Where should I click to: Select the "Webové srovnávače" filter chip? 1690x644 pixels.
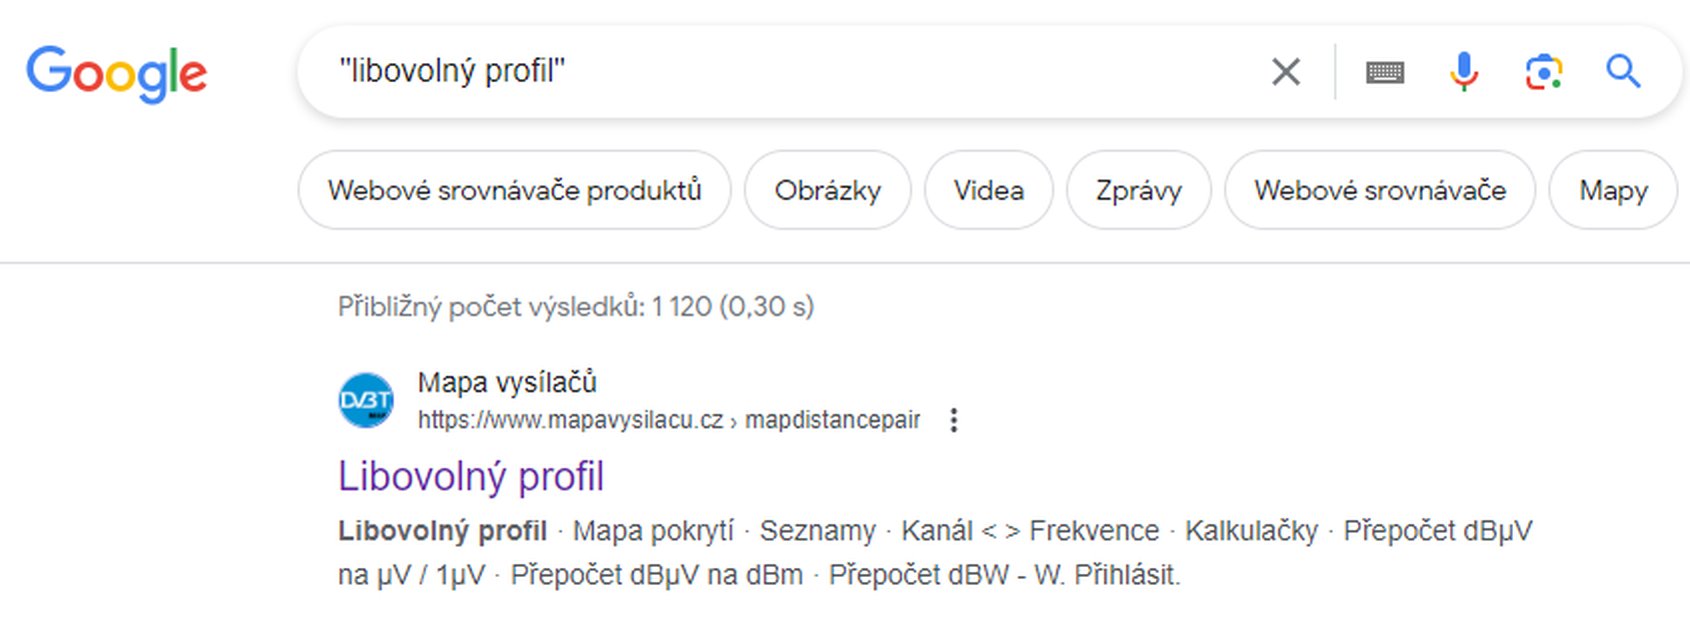(x=1379, y=190)
